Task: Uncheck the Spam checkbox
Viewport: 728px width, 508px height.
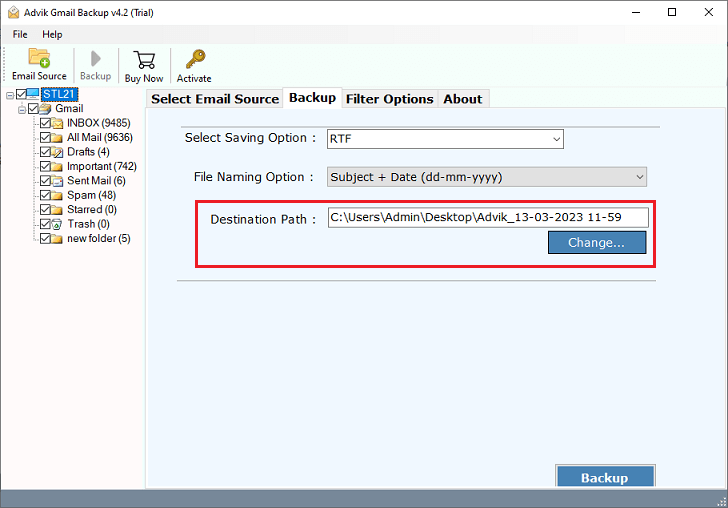Action: click(x=45, y=195)
